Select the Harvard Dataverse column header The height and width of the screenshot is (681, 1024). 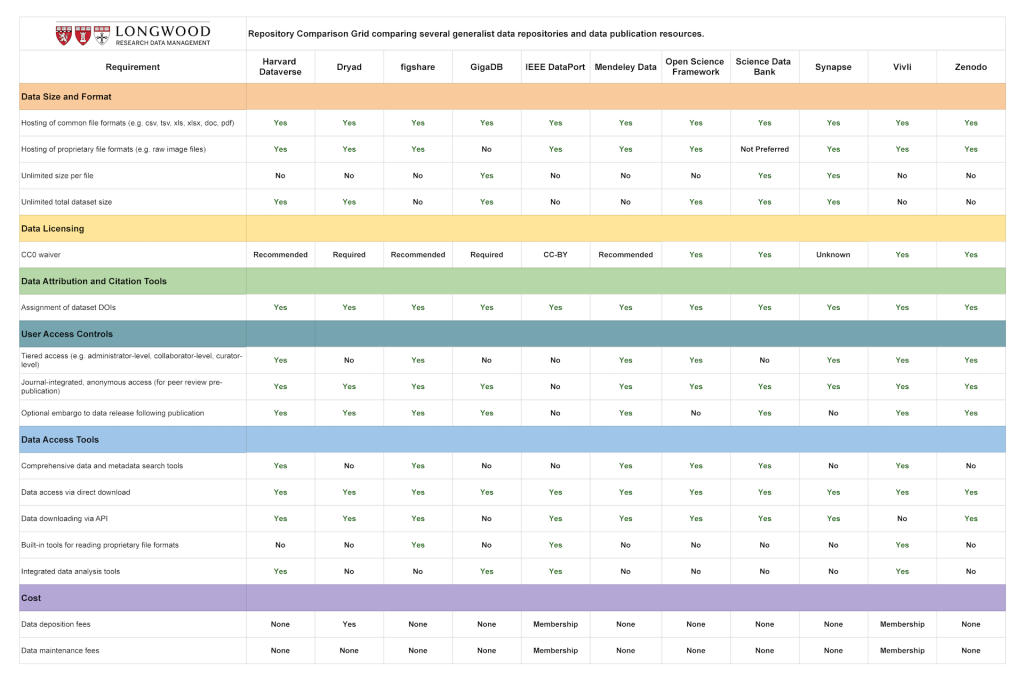coord(280,67)
